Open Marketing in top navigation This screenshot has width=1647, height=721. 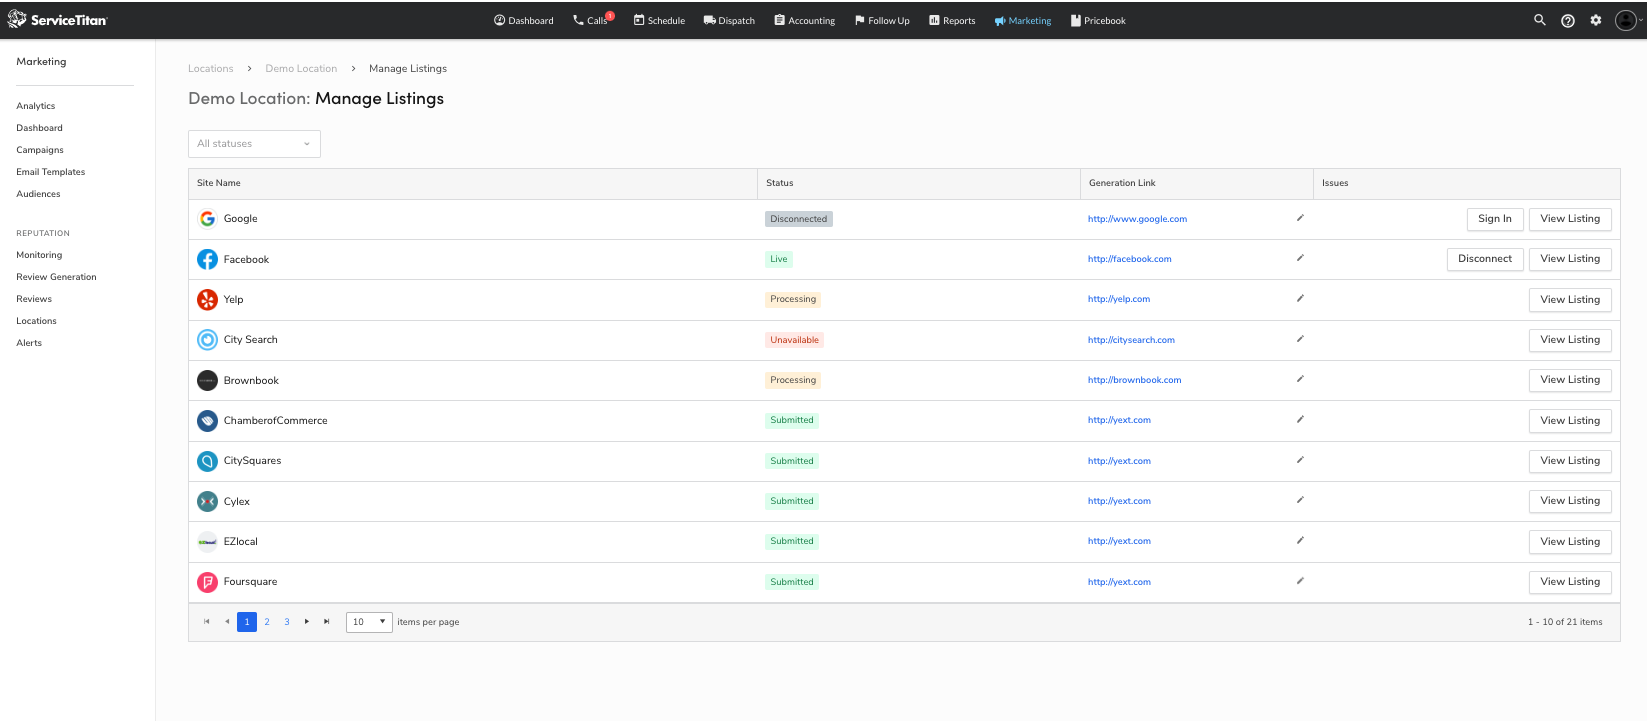(x=1023, y=20)
